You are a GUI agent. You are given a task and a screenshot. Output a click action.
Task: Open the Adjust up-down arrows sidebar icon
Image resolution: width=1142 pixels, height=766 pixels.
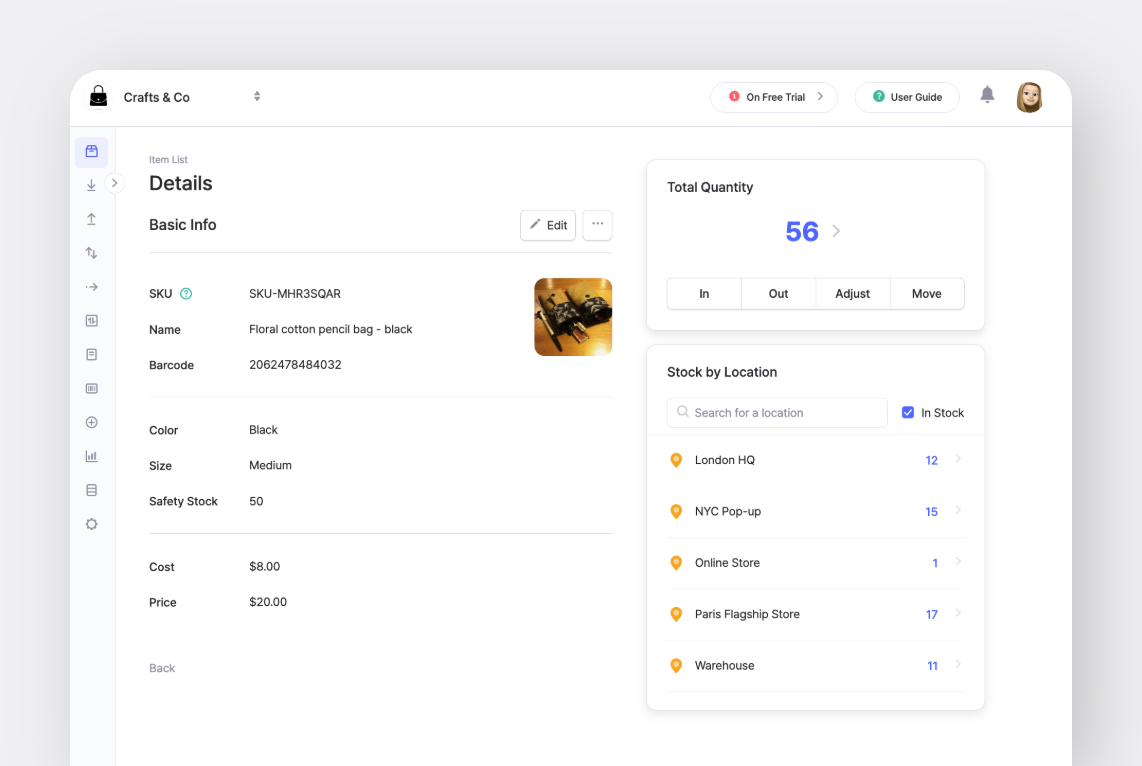92,253
